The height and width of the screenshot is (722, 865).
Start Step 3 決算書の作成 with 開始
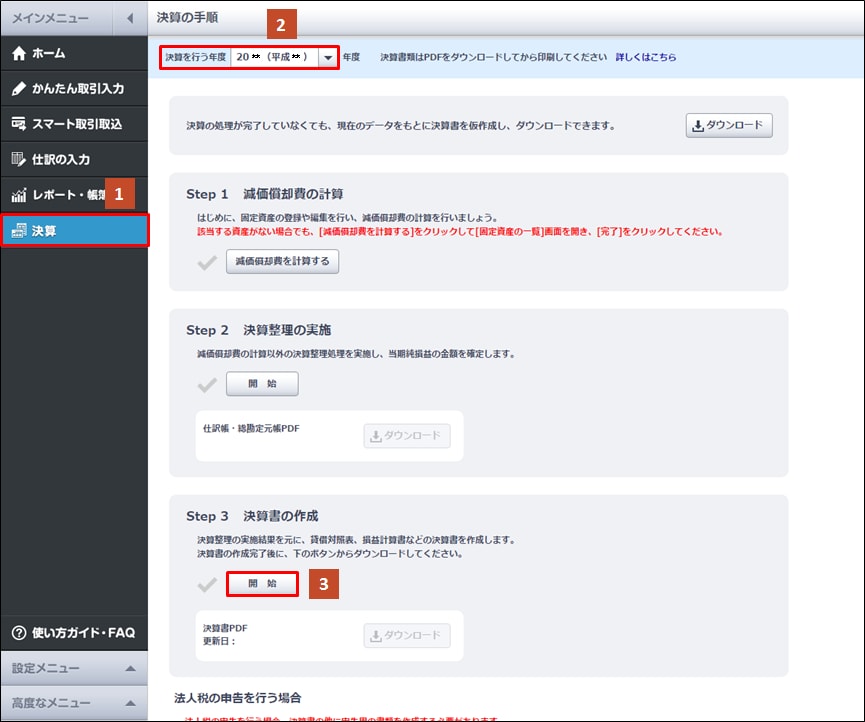click(262, 583)
